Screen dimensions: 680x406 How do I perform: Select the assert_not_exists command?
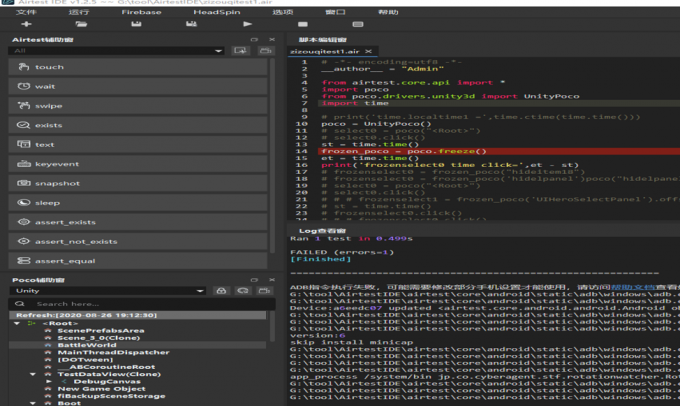click(138, 241)
